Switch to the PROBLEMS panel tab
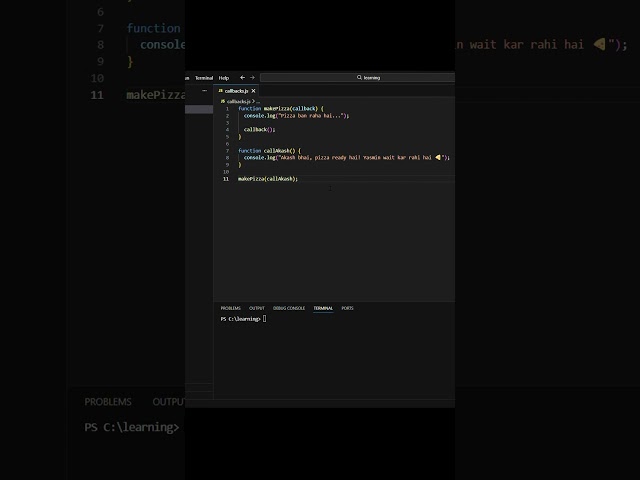Image resolution: width=640 pixels, height=480 pixels. [x=231, y=308]
